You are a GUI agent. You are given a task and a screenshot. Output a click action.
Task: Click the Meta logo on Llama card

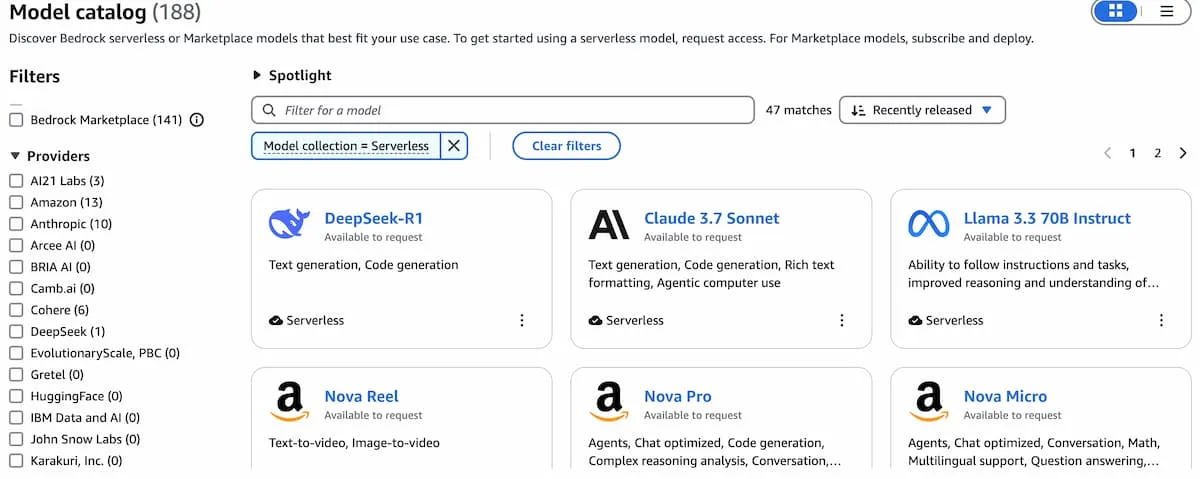(929, 224)
